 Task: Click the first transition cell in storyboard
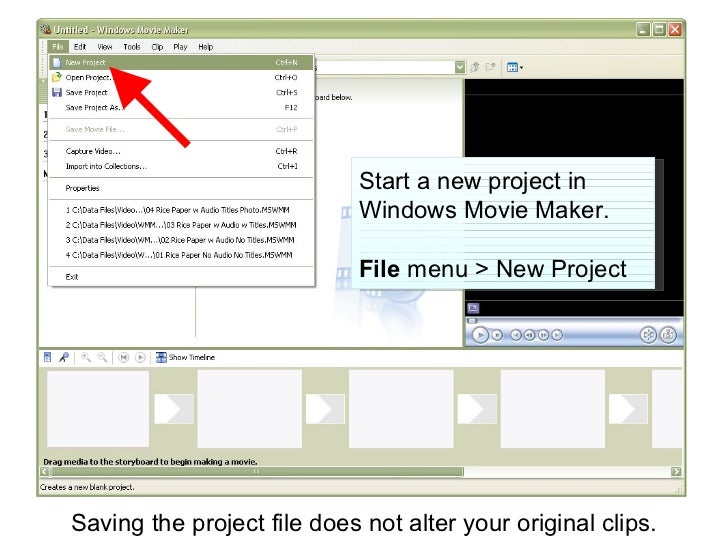(x=174, y=409)
